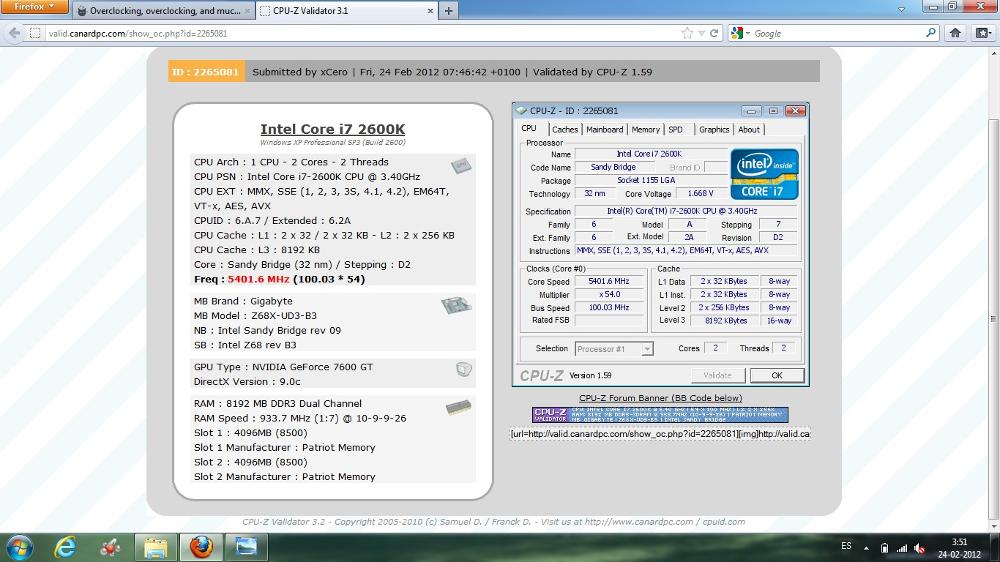Click the scrollbar up arrow

point(994,52)
